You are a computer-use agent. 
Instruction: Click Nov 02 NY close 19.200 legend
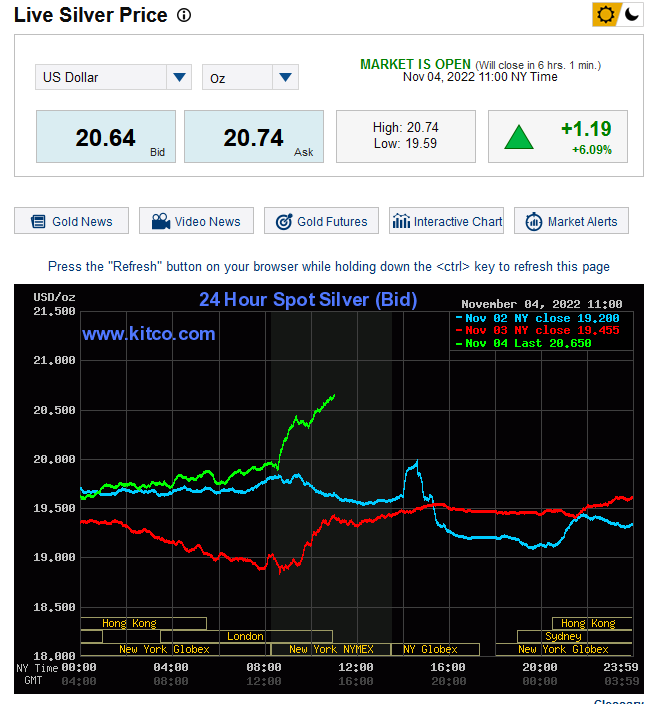538,318
